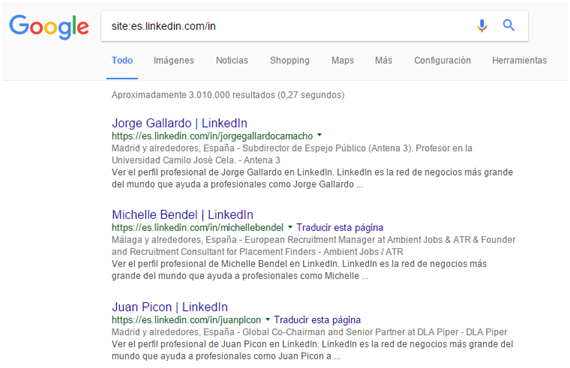
Task: Focus the search box containing site:es.linkedin.com/in
Action: click(x=314, y=26)
